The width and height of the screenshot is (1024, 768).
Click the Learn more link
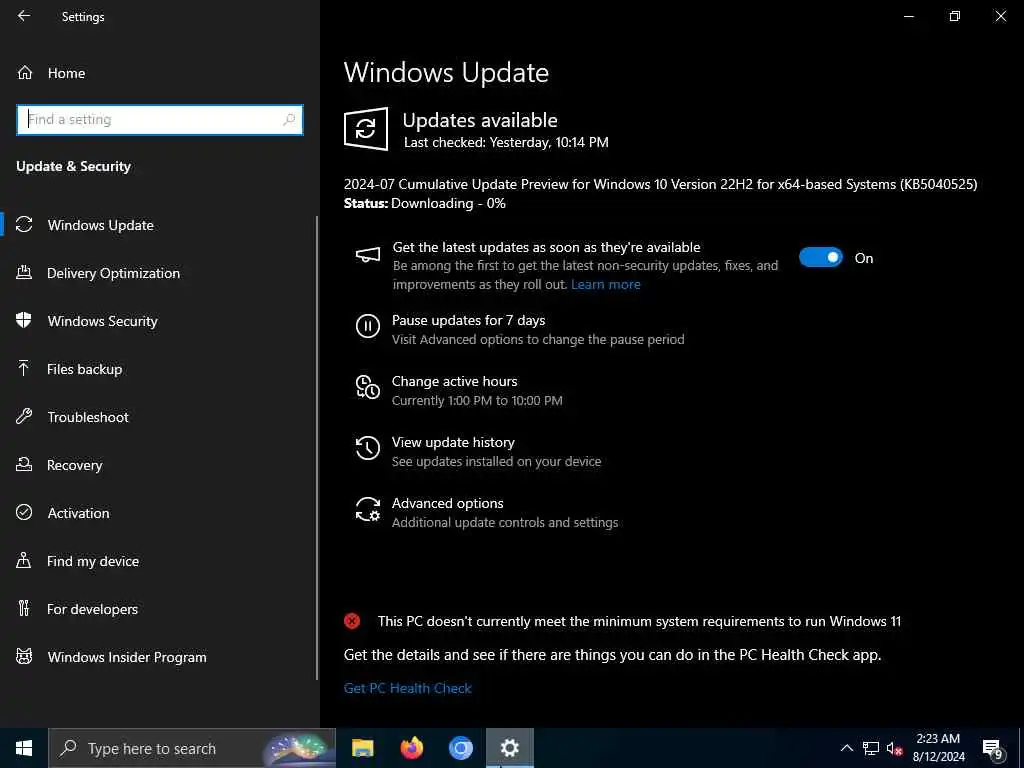tap(605, 284)
